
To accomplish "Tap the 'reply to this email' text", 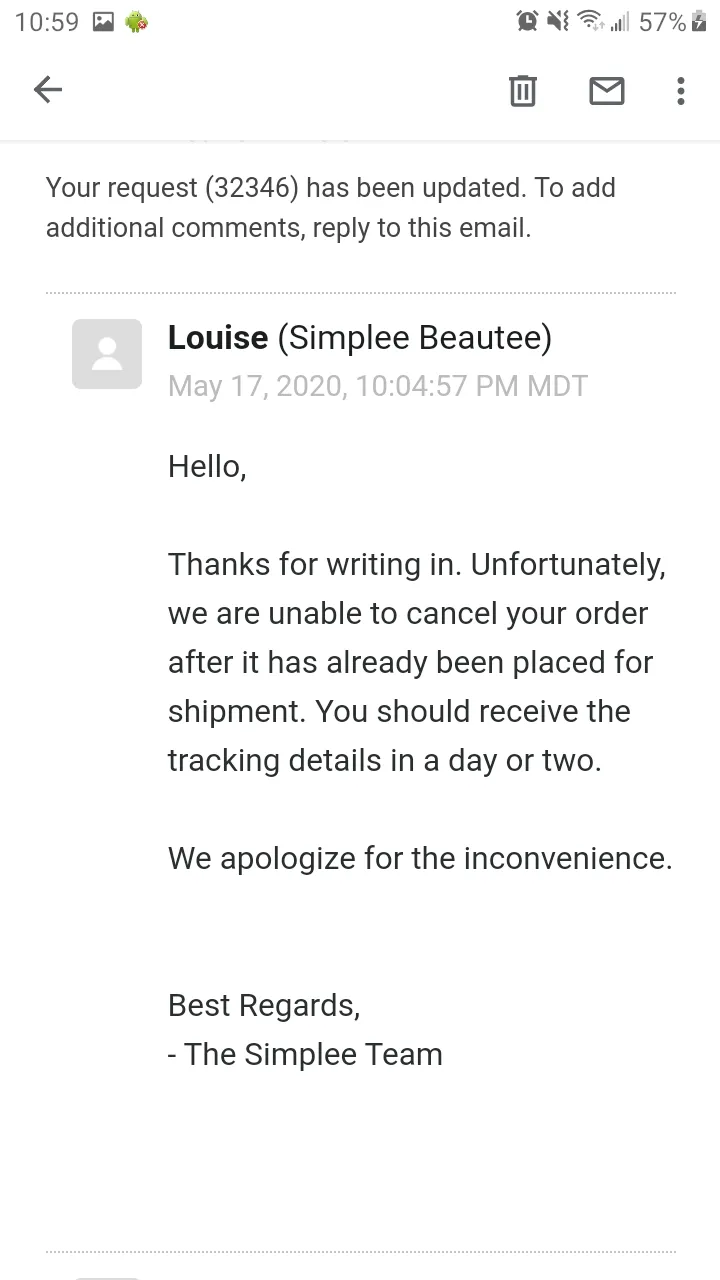I will coord(421,228).
